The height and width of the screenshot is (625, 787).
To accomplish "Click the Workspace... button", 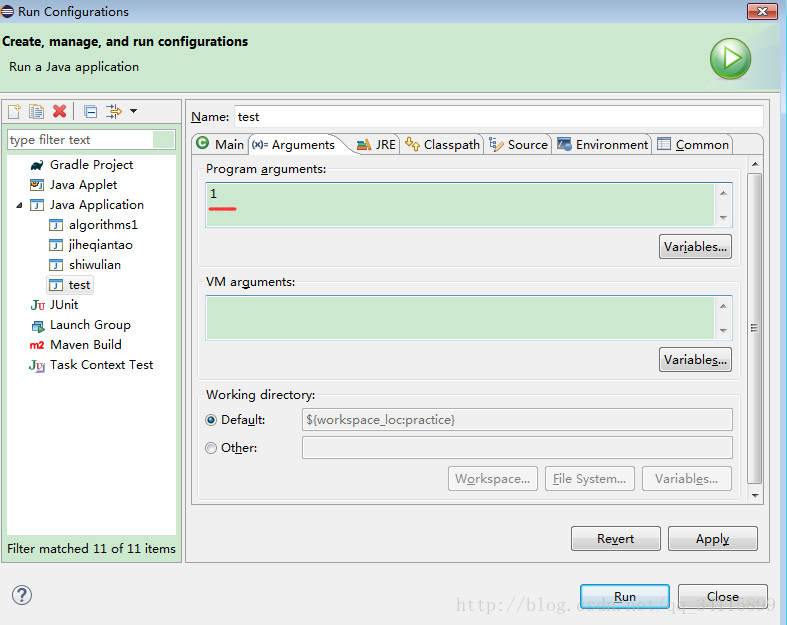I will click(x=492, y=479).
